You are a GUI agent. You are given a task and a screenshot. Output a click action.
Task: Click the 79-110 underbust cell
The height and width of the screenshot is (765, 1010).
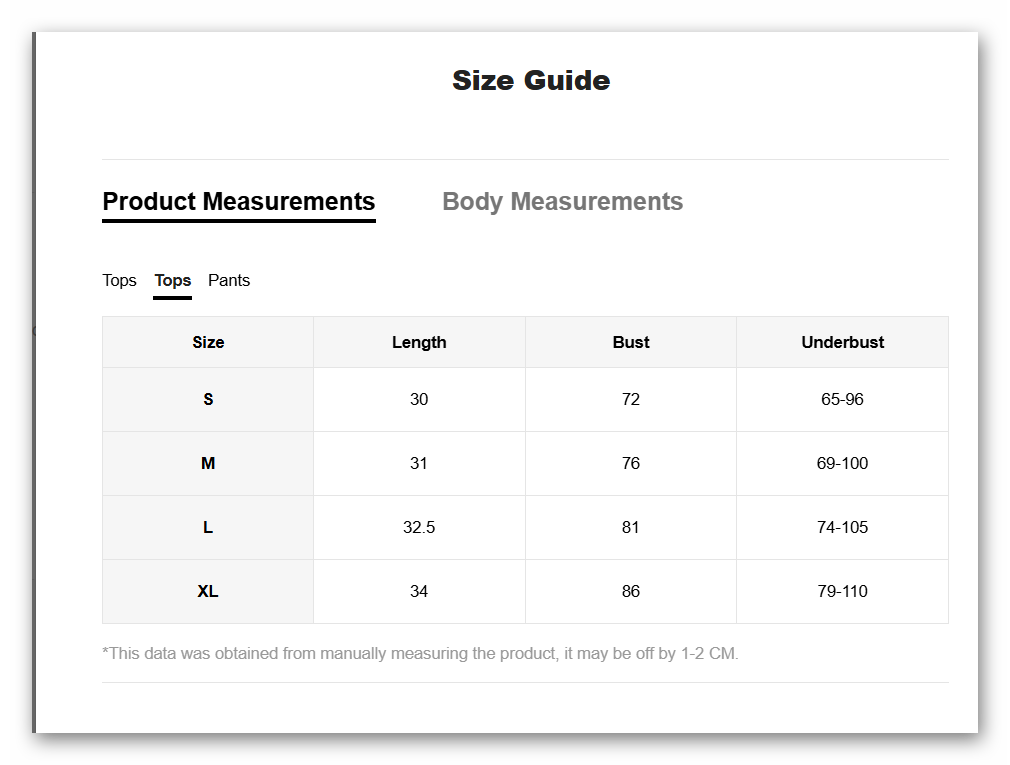[842, 591]
